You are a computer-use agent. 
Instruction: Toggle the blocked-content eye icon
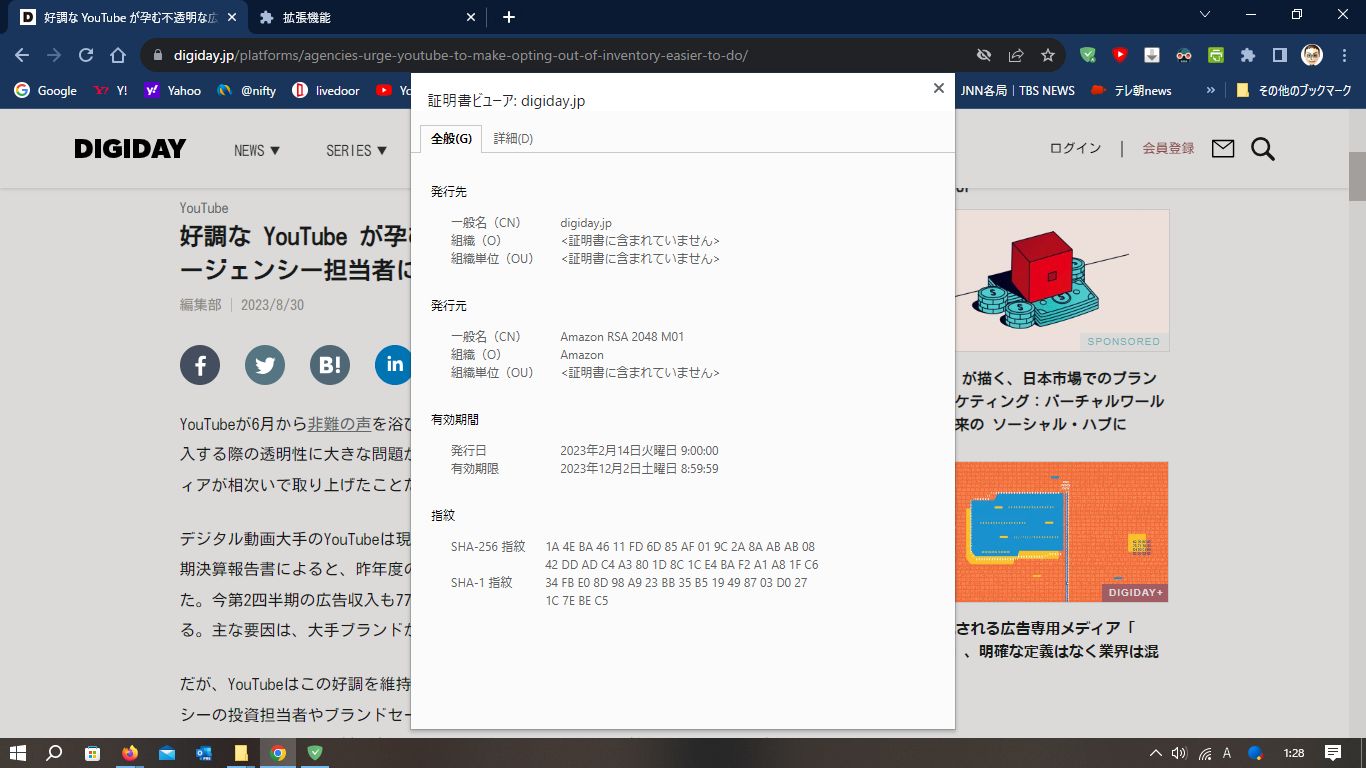[983, 56]
